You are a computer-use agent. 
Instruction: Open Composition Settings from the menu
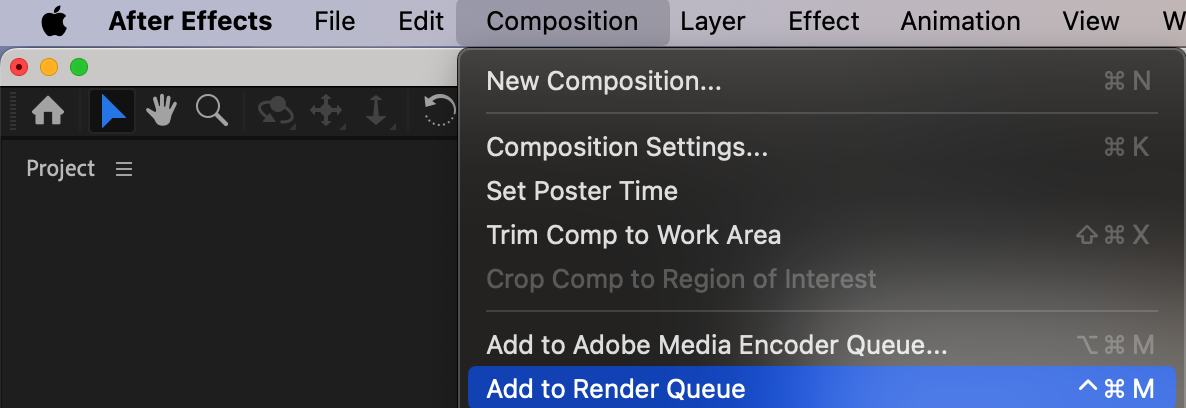click(627, 147)
